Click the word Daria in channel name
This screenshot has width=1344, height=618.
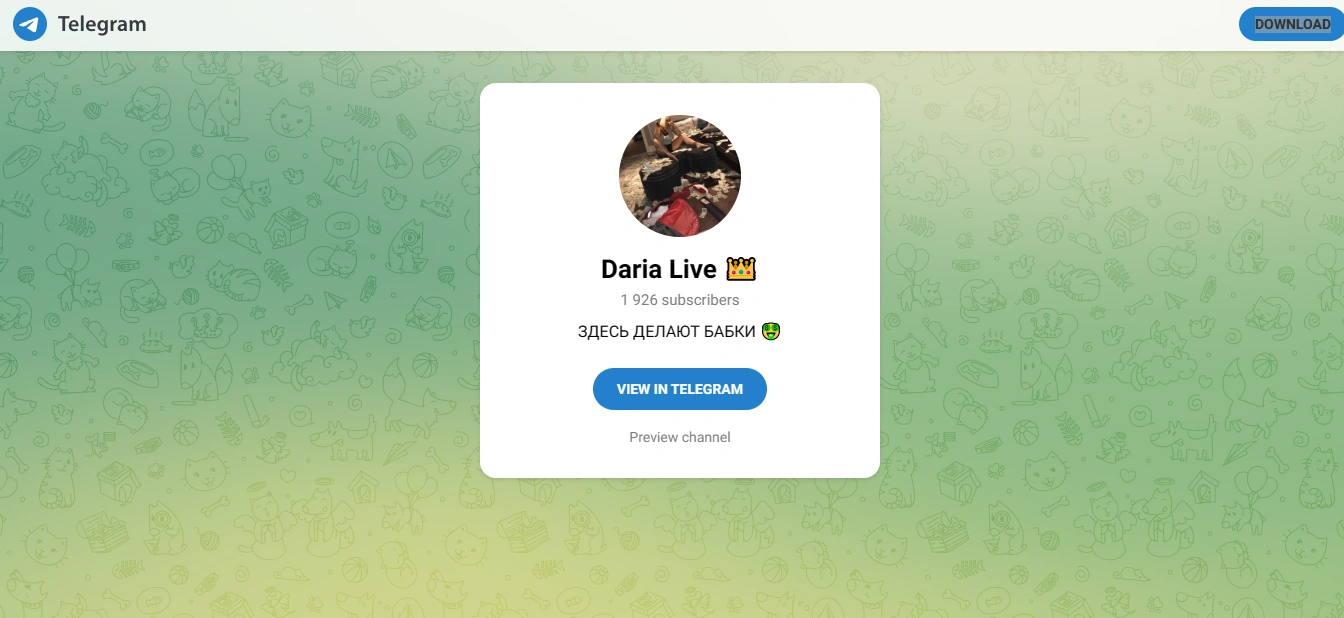click(632, 269)
